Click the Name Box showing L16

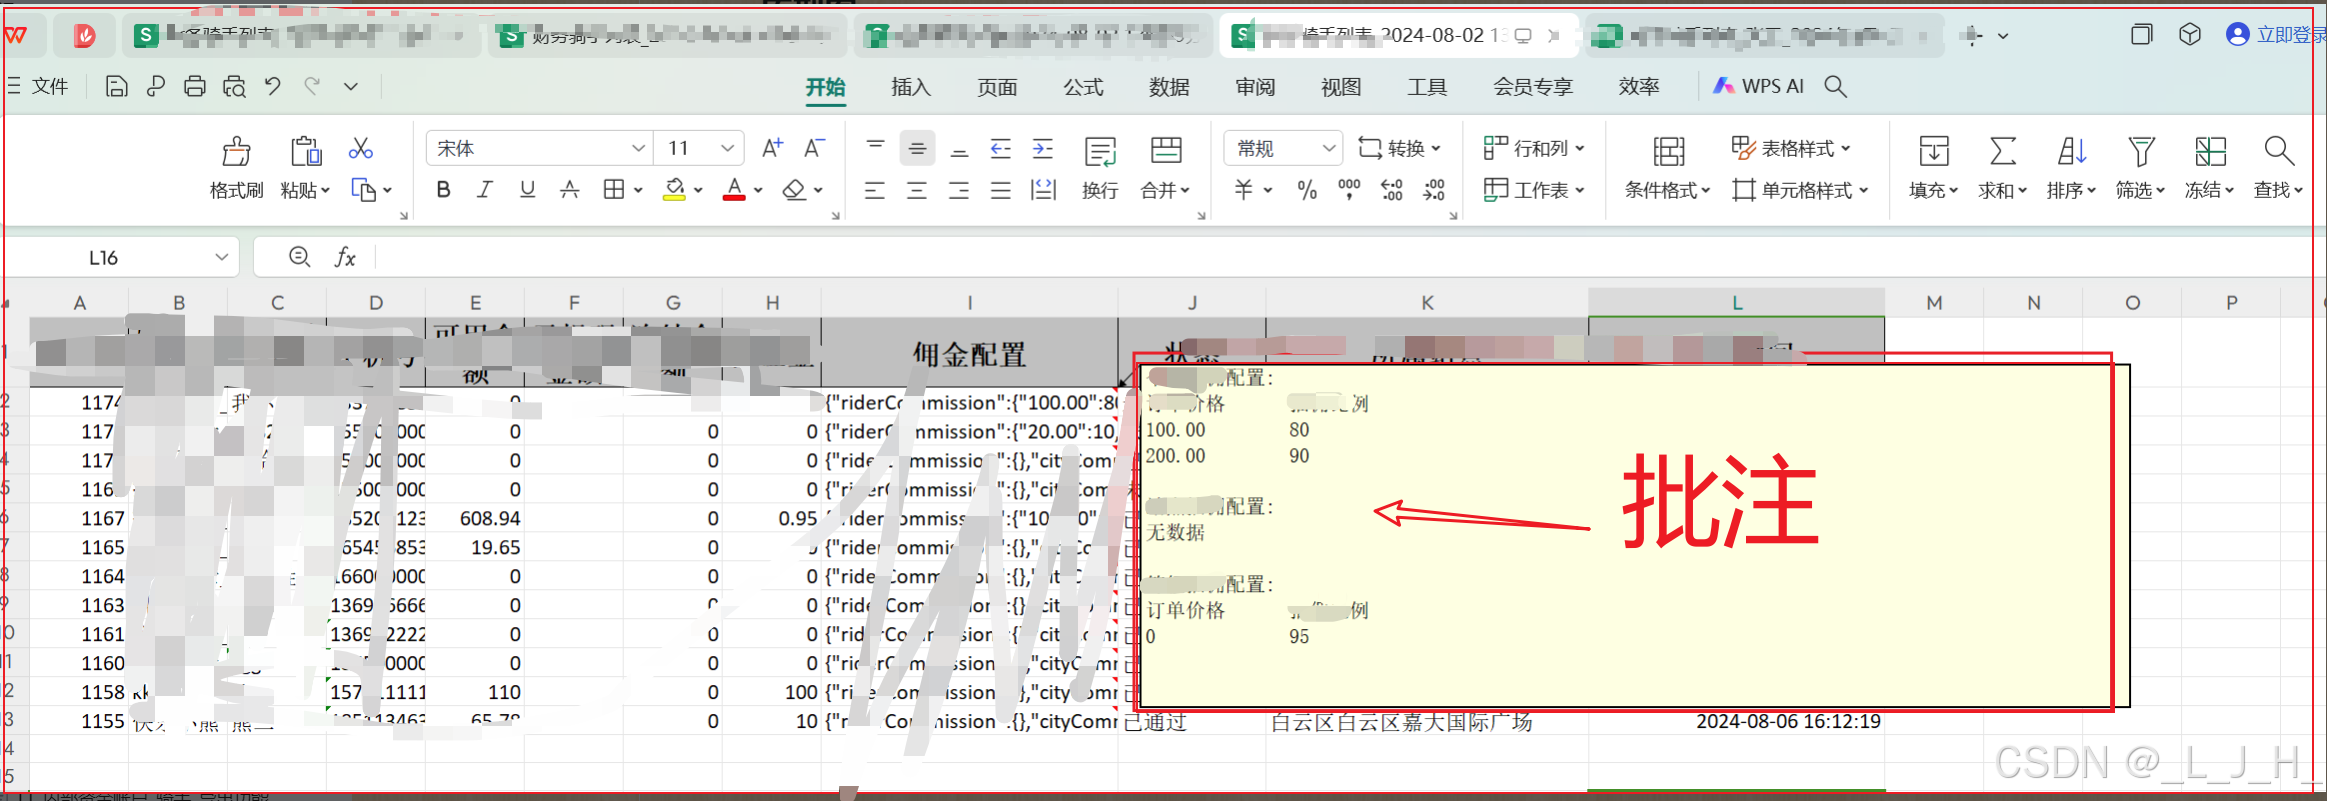(x=121, y=257)
